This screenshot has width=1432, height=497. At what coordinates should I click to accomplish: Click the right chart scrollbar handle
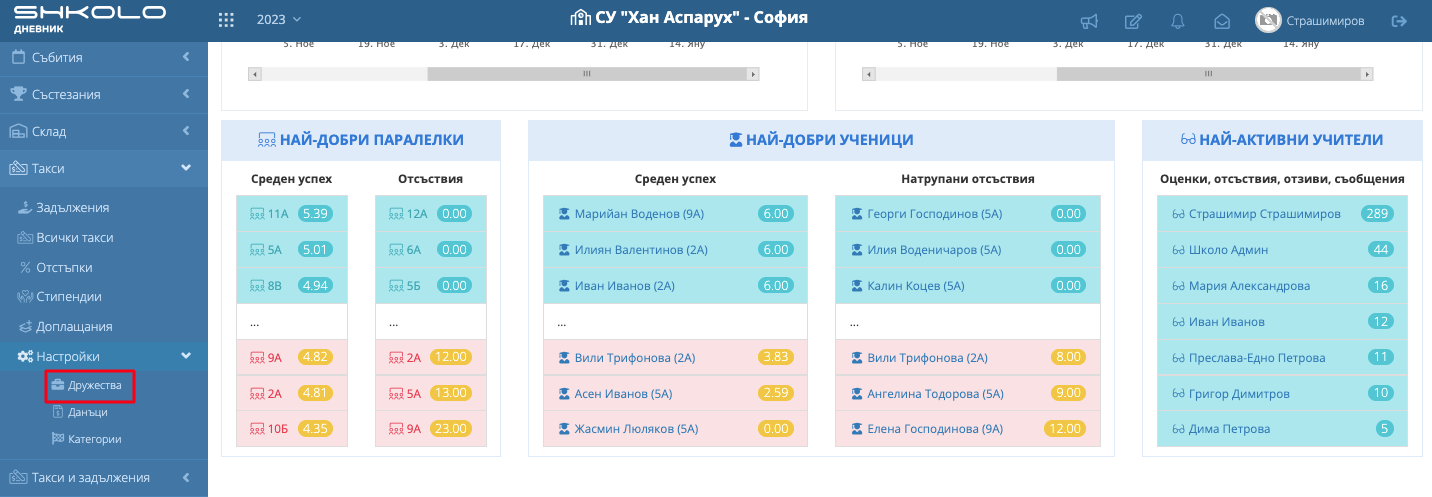(x=1209, y=74)
